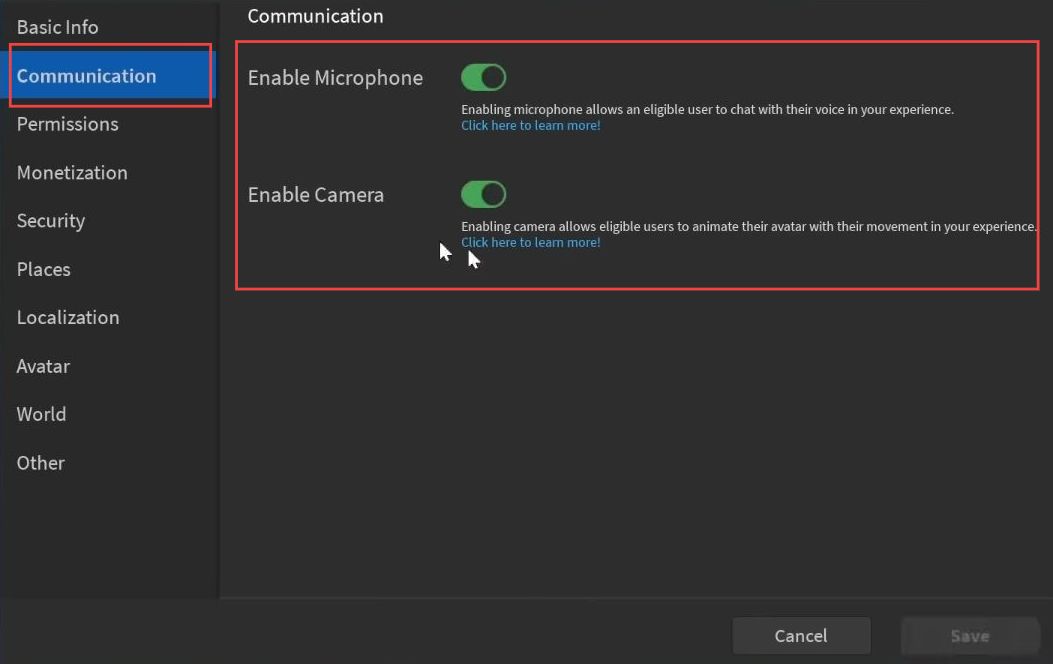Click the Save button
Image resolution: width=1053 pixels, height=664 pixels.
[970, 636]
